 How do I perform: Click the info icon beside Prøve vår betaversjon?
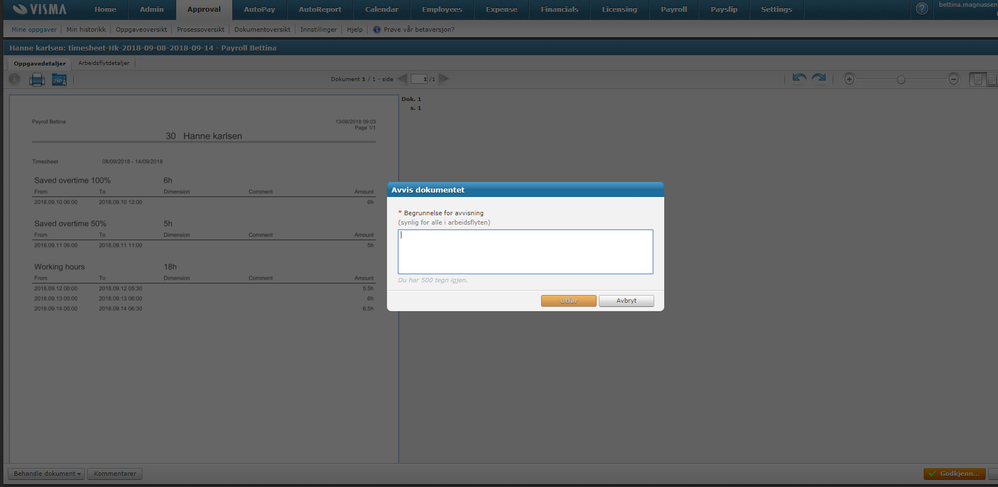(377, 29)
